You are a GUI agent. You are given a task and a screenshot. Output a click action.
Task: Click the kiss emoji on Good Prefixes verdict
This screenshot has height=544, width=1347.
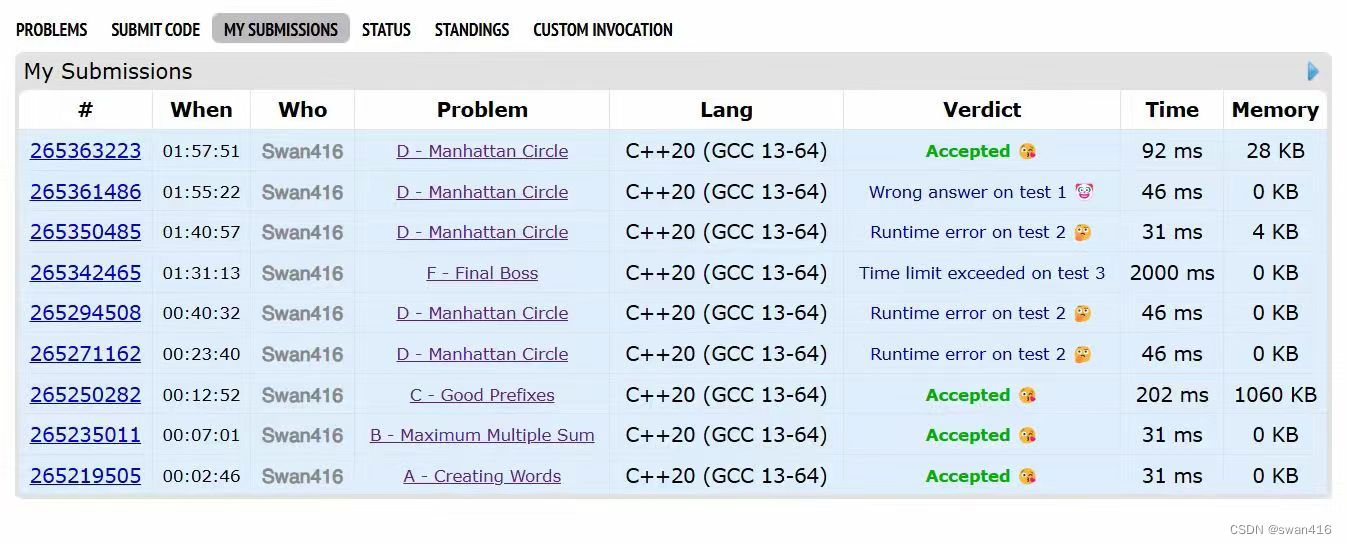tap(1027, 396)
